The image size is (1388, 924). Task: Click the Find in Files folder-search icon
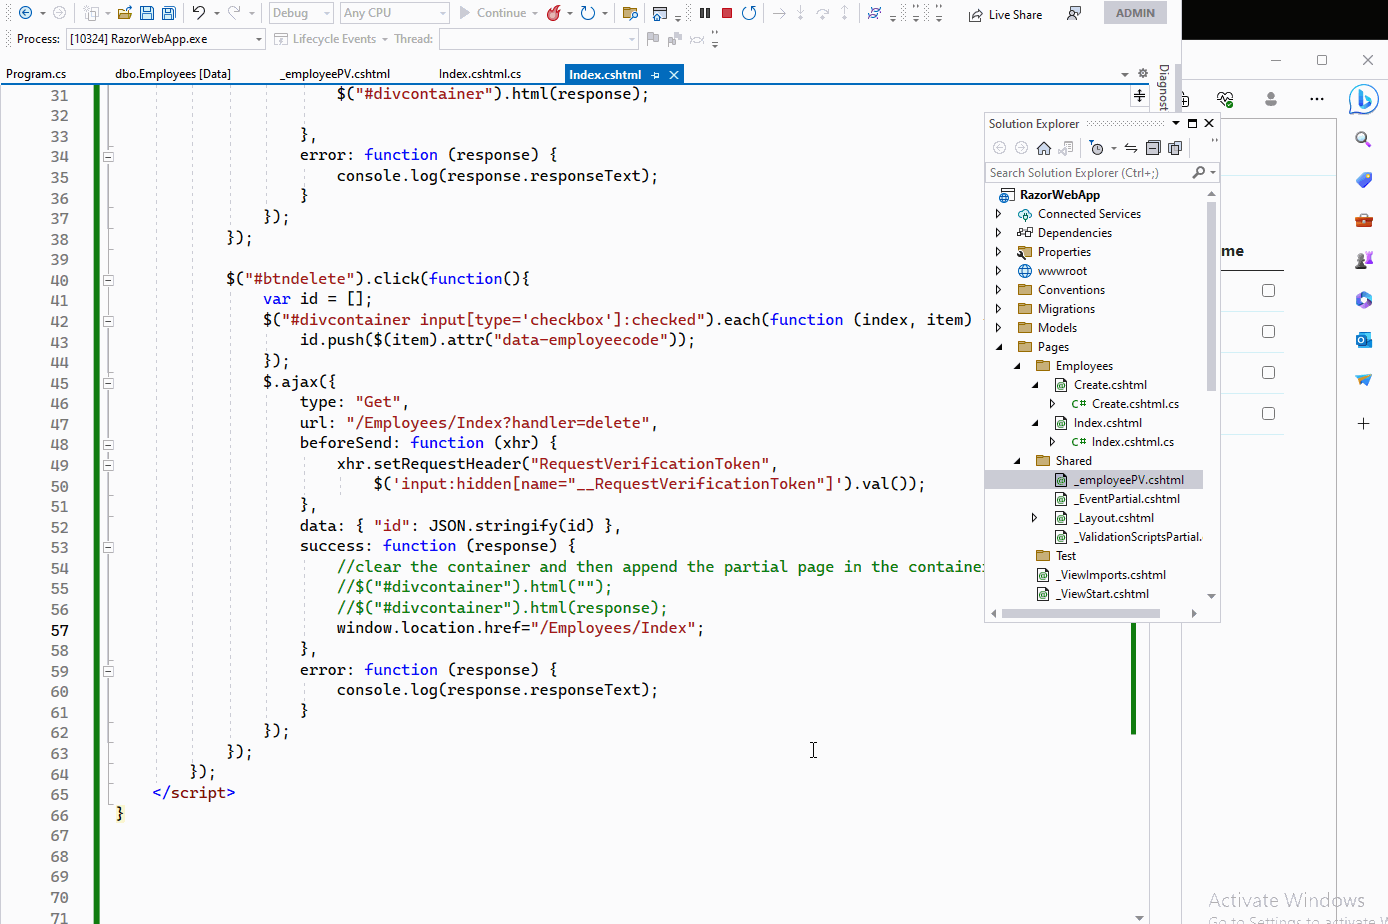click(x=630, y=13)
